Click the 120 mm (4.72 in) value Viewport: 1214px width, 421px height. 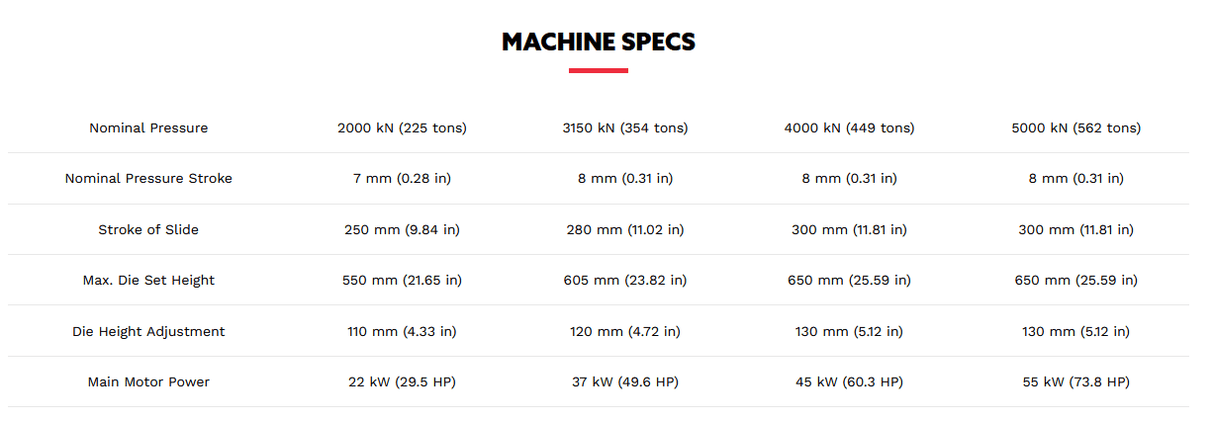[625, 332]
